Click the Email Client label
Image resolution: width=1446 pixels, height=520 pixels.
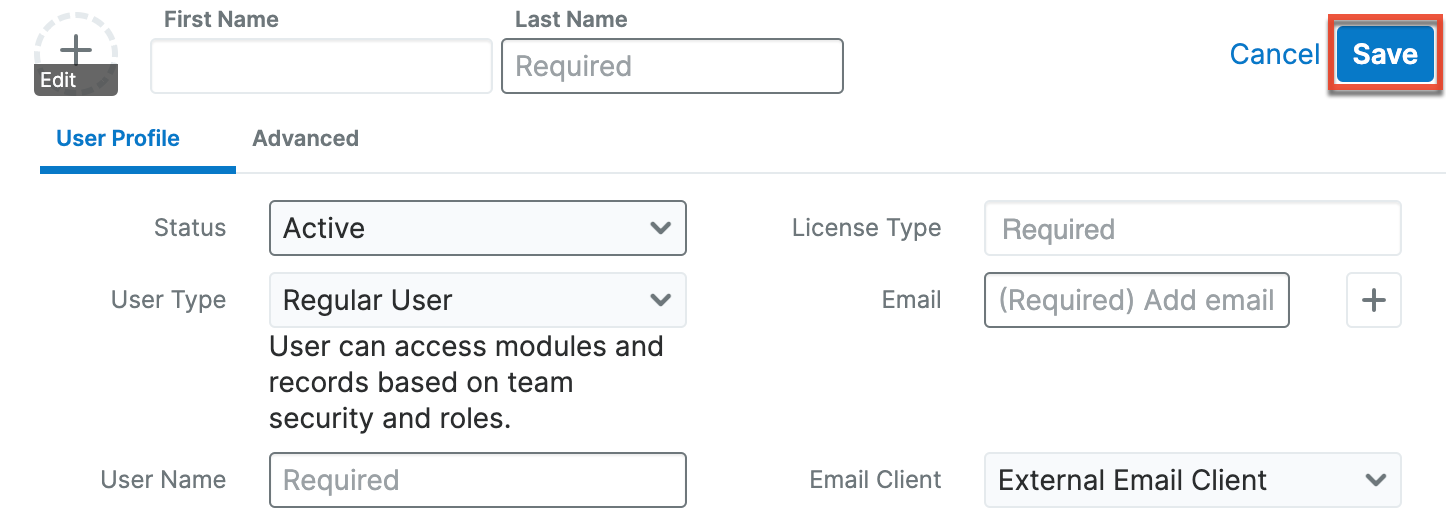(x=875, y=480)
